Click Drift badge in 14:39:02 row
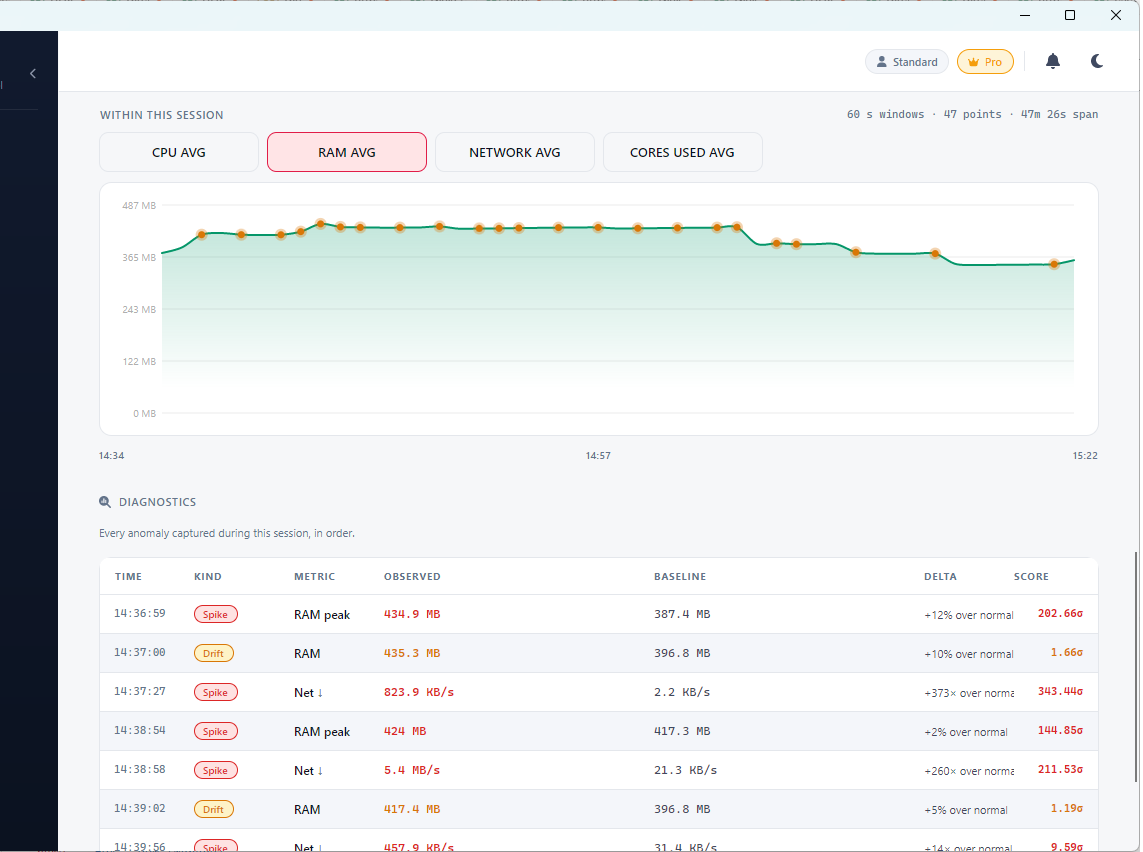Screen dimensions: 1143x852 (214, 809)
